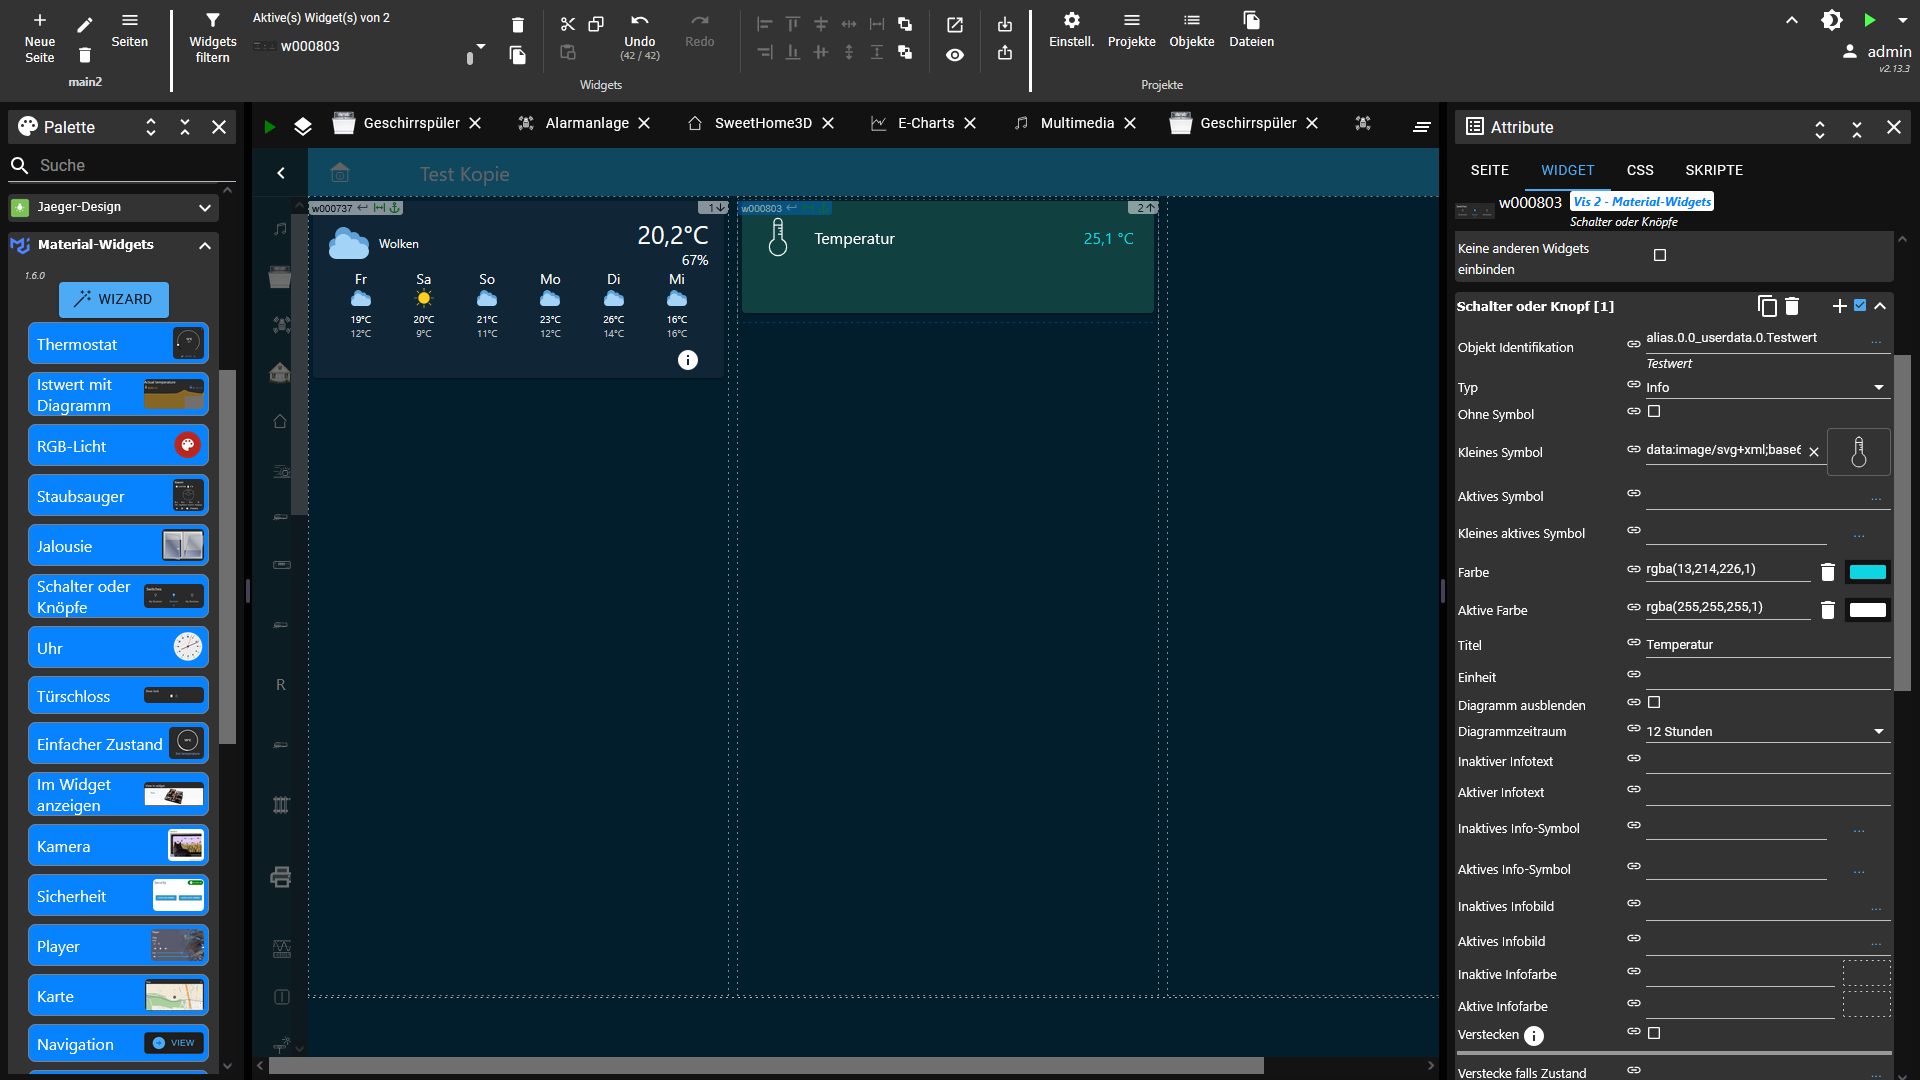Click the Undo arrow icon
1920x1080 pixels.
[x=640, y=21]
